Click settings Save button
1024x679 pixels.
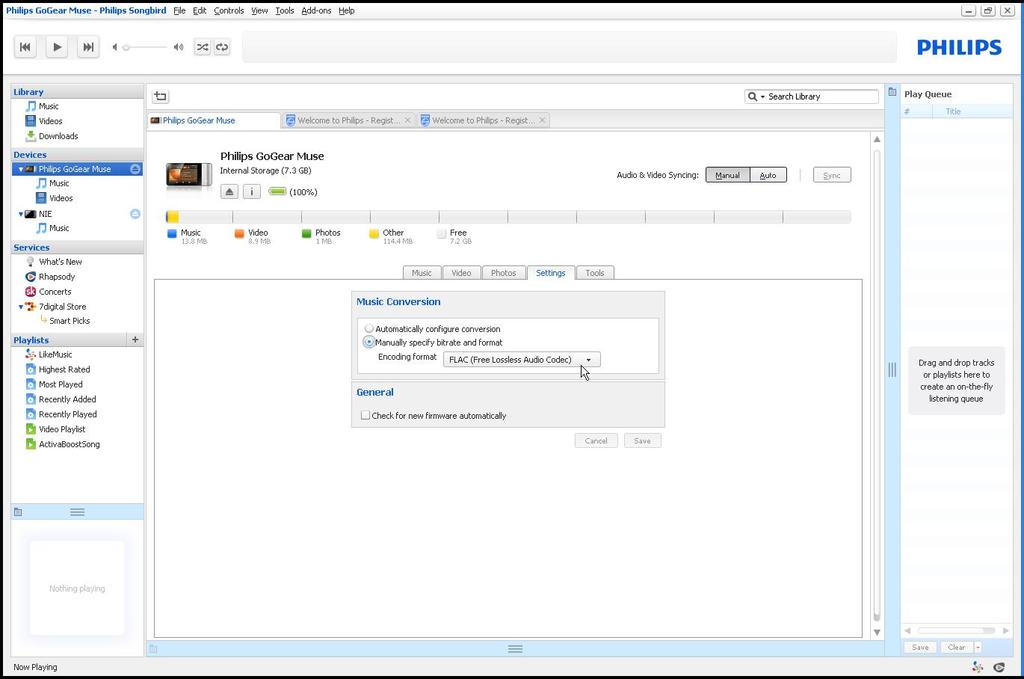(x=643, y=441)
